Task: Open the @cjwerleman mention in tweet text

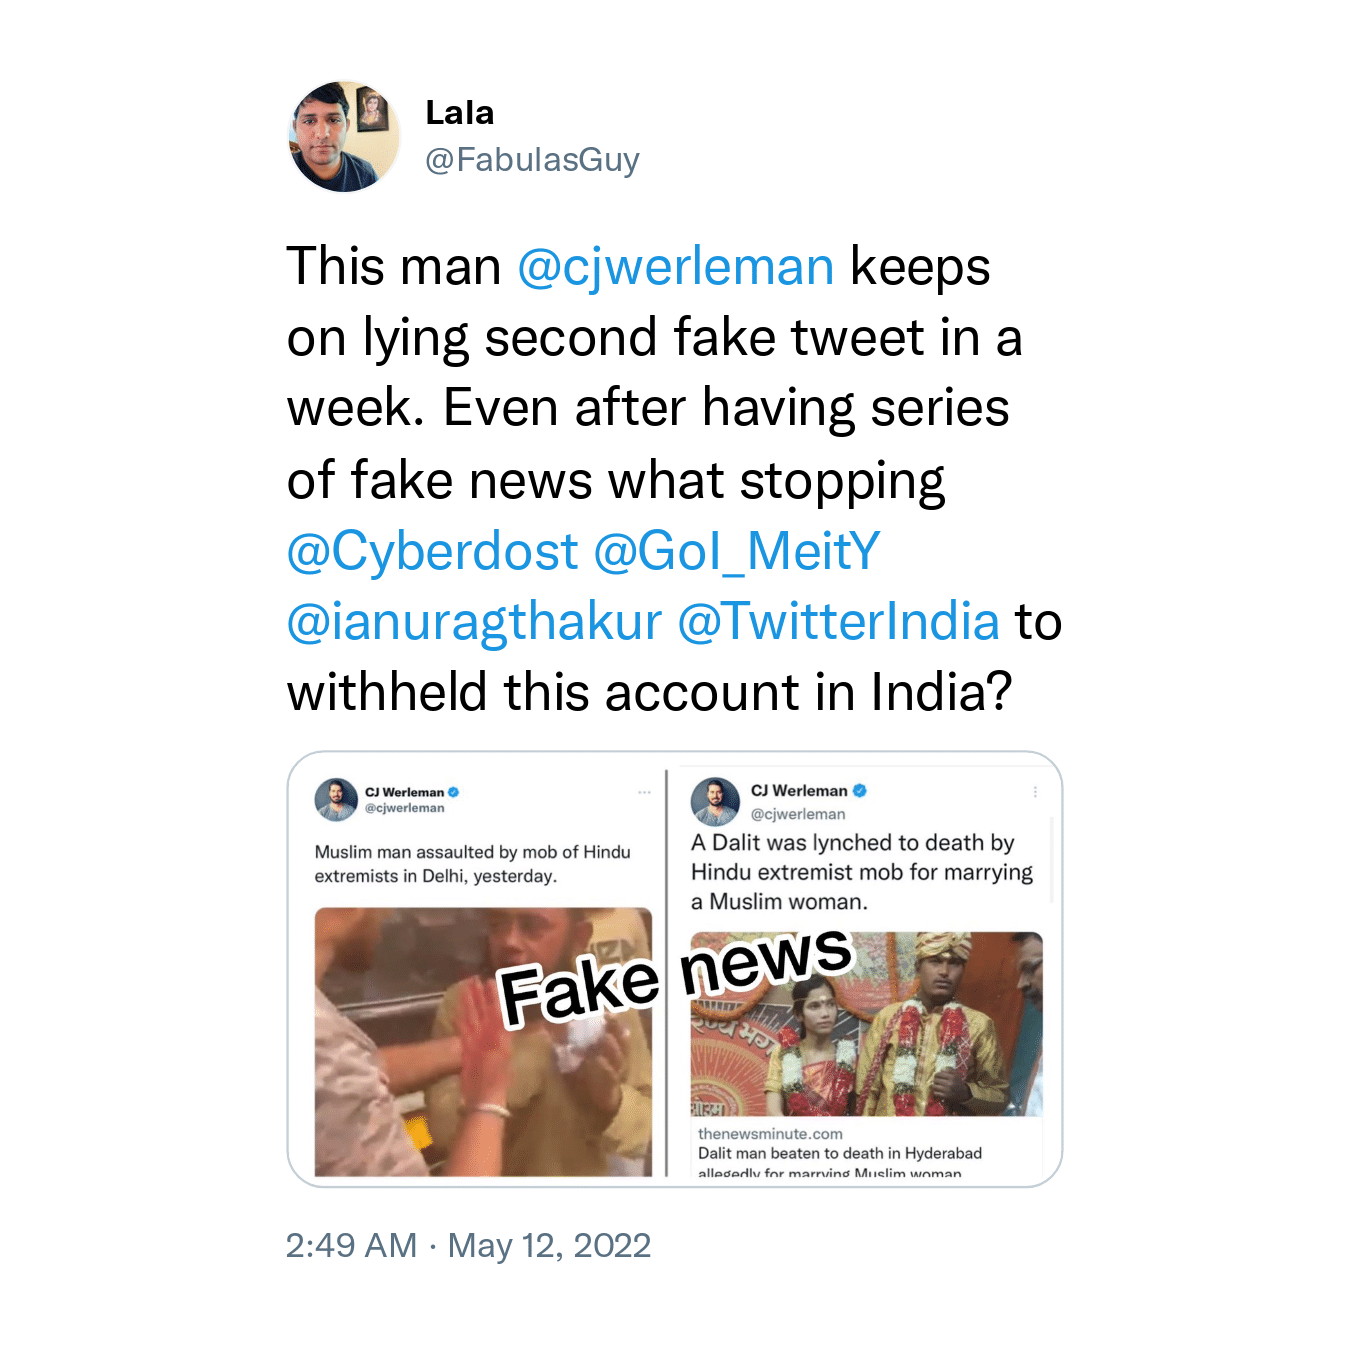Action: point(676,267)
